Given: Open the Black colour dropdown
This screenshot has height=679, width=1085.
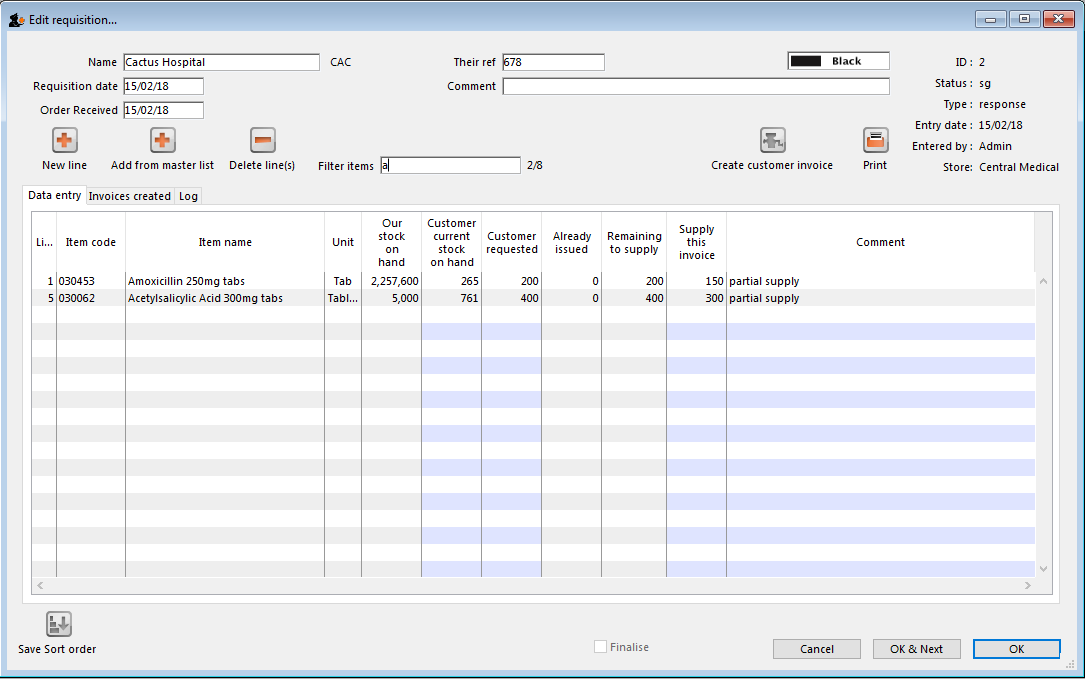Looking at the screenshot, I should [839, 61].
